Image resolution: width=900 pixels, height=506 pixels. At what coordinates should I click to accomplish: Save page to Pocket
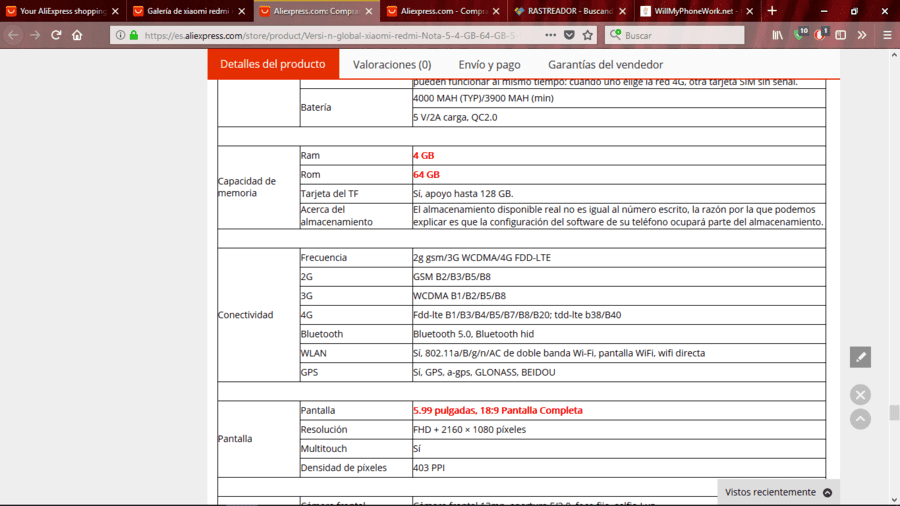pos(569,35)
